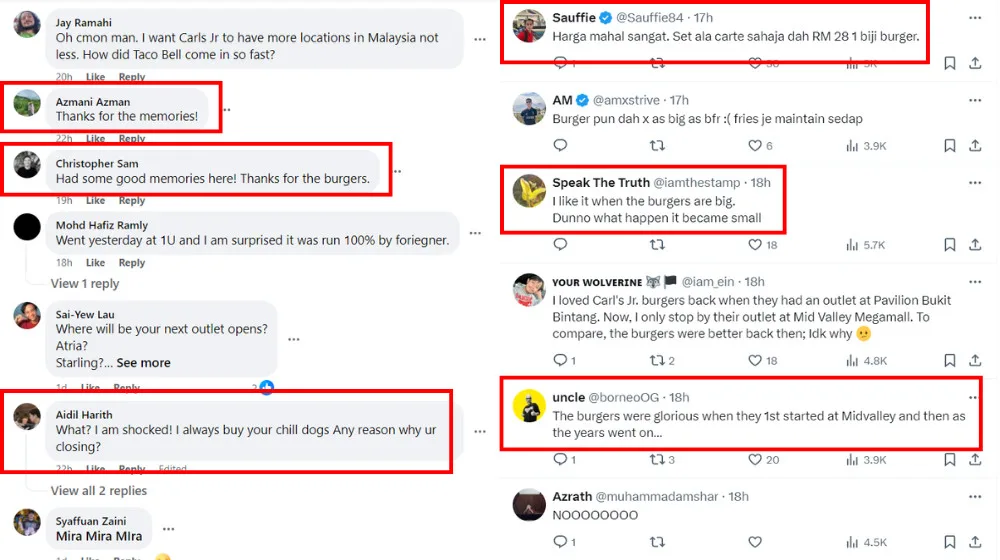Open reply icon on AM's tweet
This screenshot has width=1000, height=560.
(560, 146)
